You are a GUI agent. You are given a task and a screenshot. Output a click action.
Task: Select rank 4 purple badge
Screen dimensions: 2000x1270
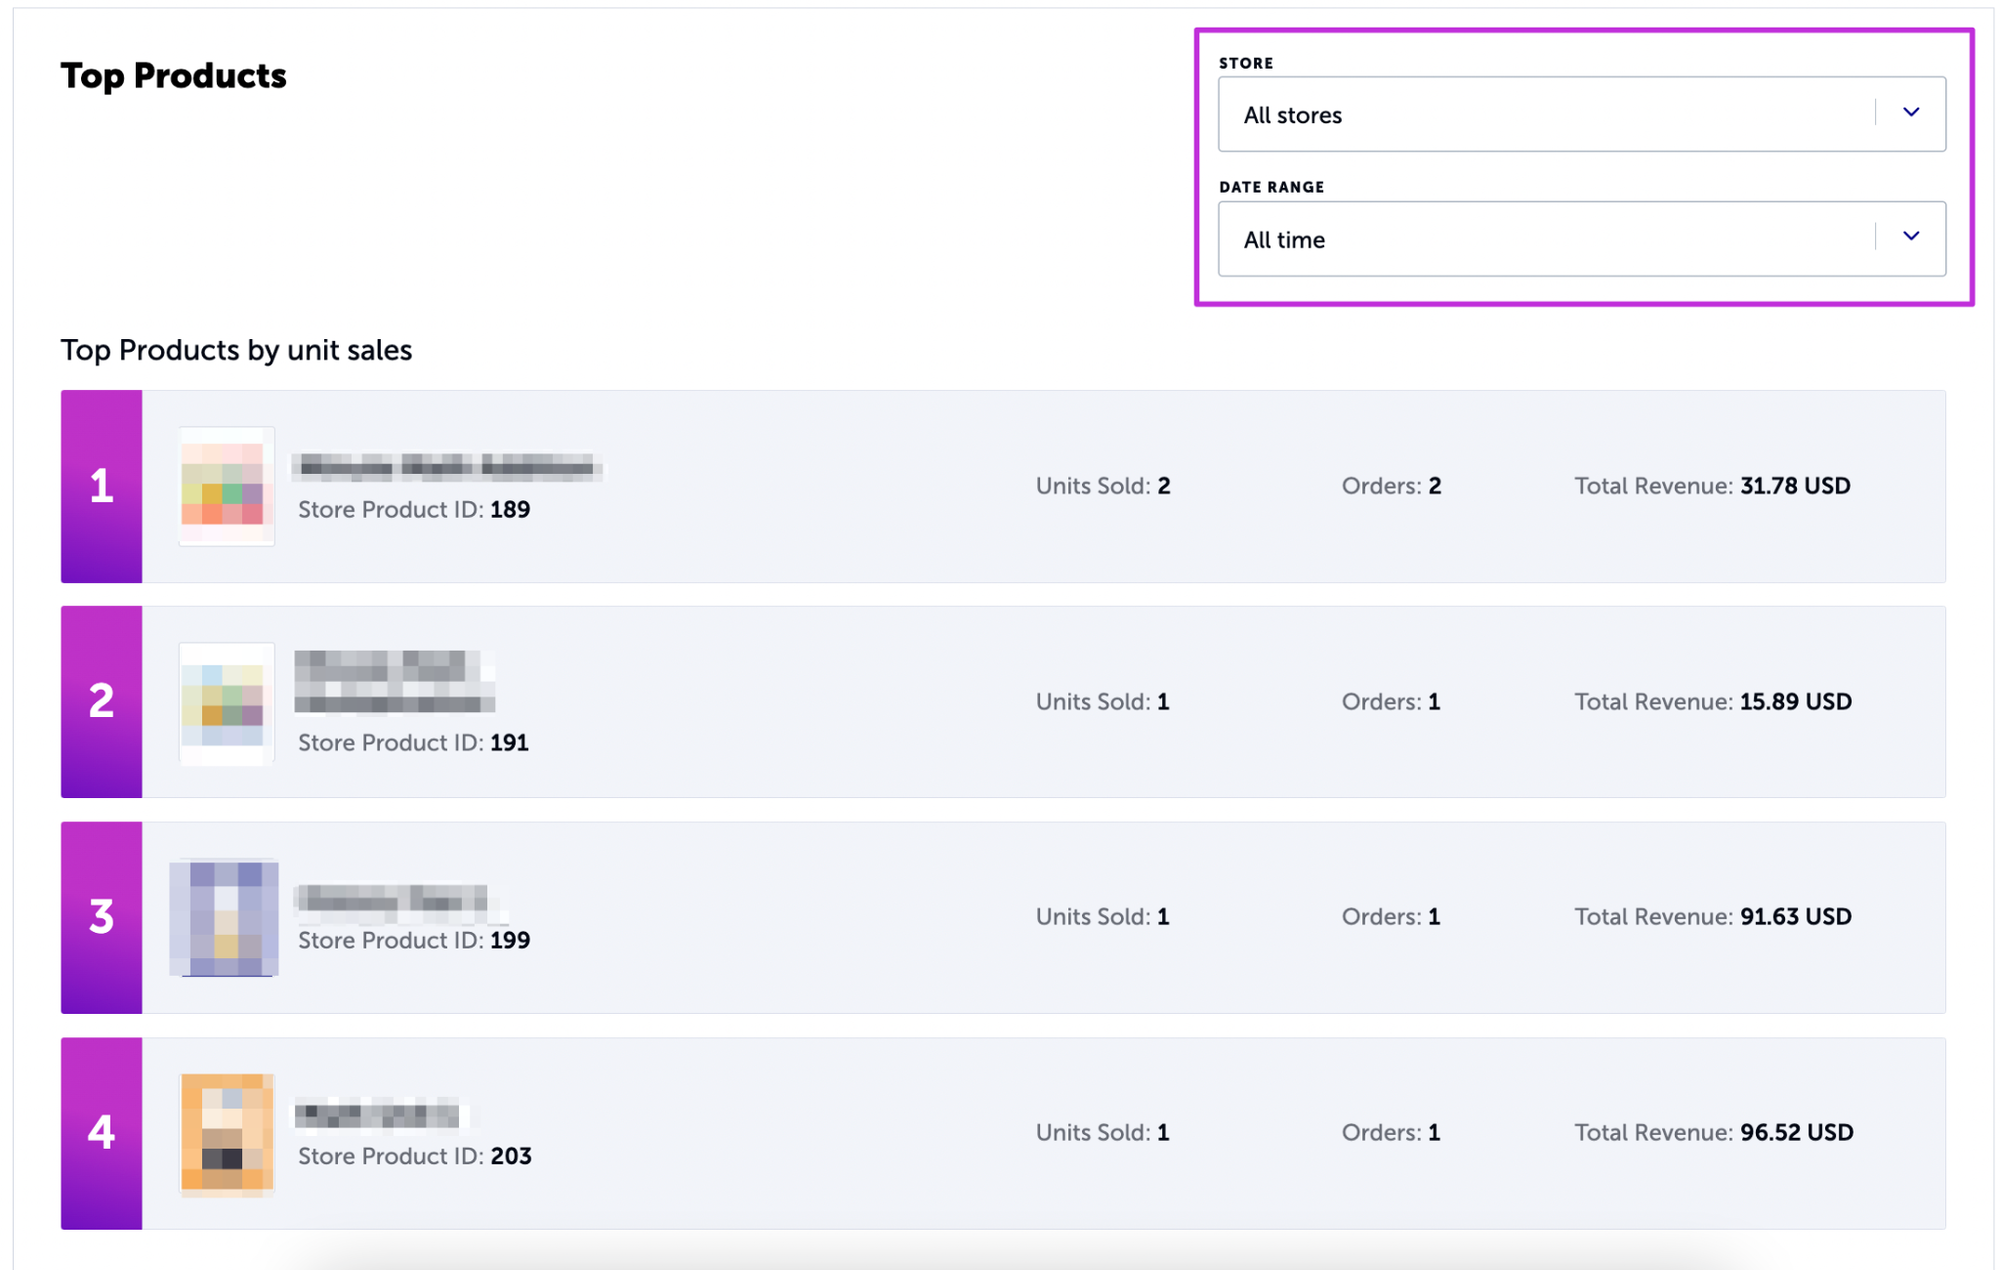pyautogui.click(x=101, y=1133)
